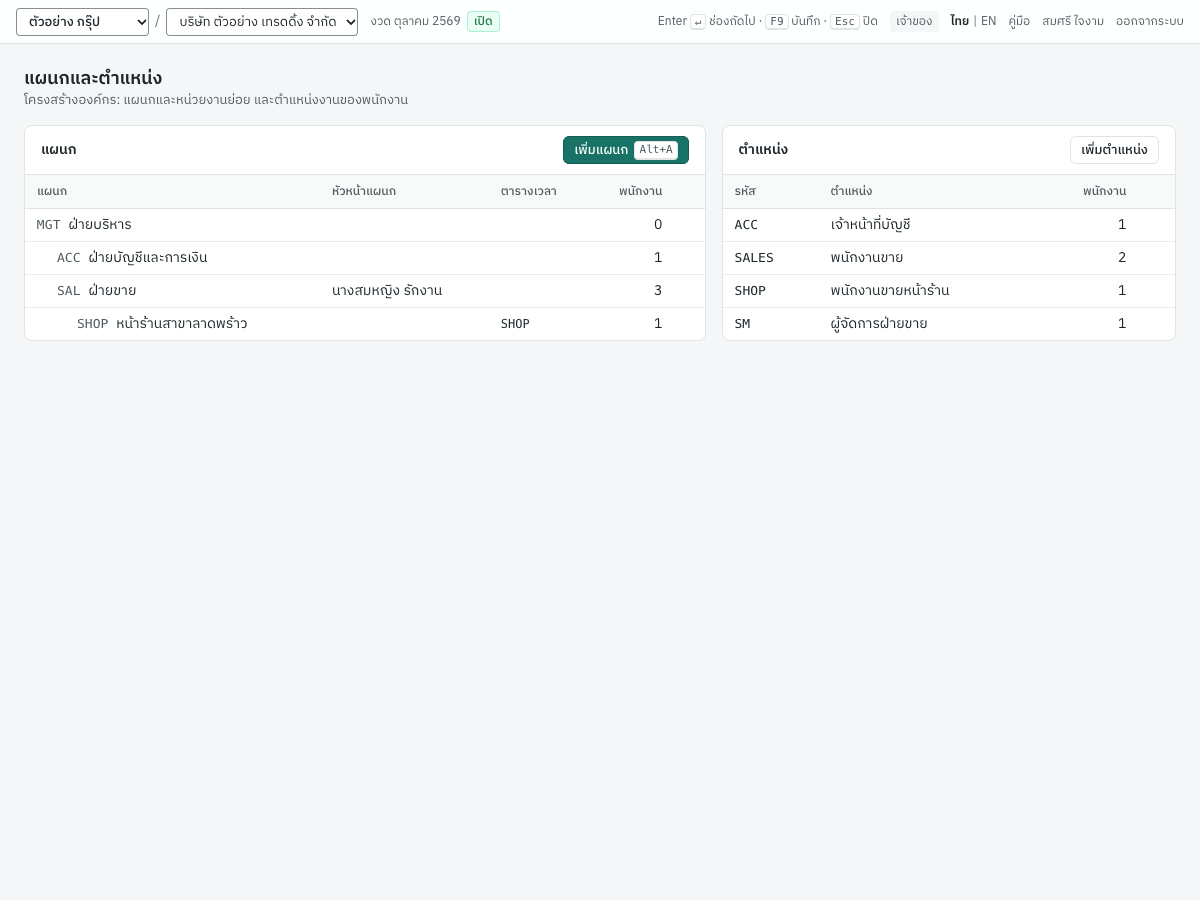1200x900 pixels.
Task: Click the หัวหน้าแผนก column header
Action: click(364, 191)
